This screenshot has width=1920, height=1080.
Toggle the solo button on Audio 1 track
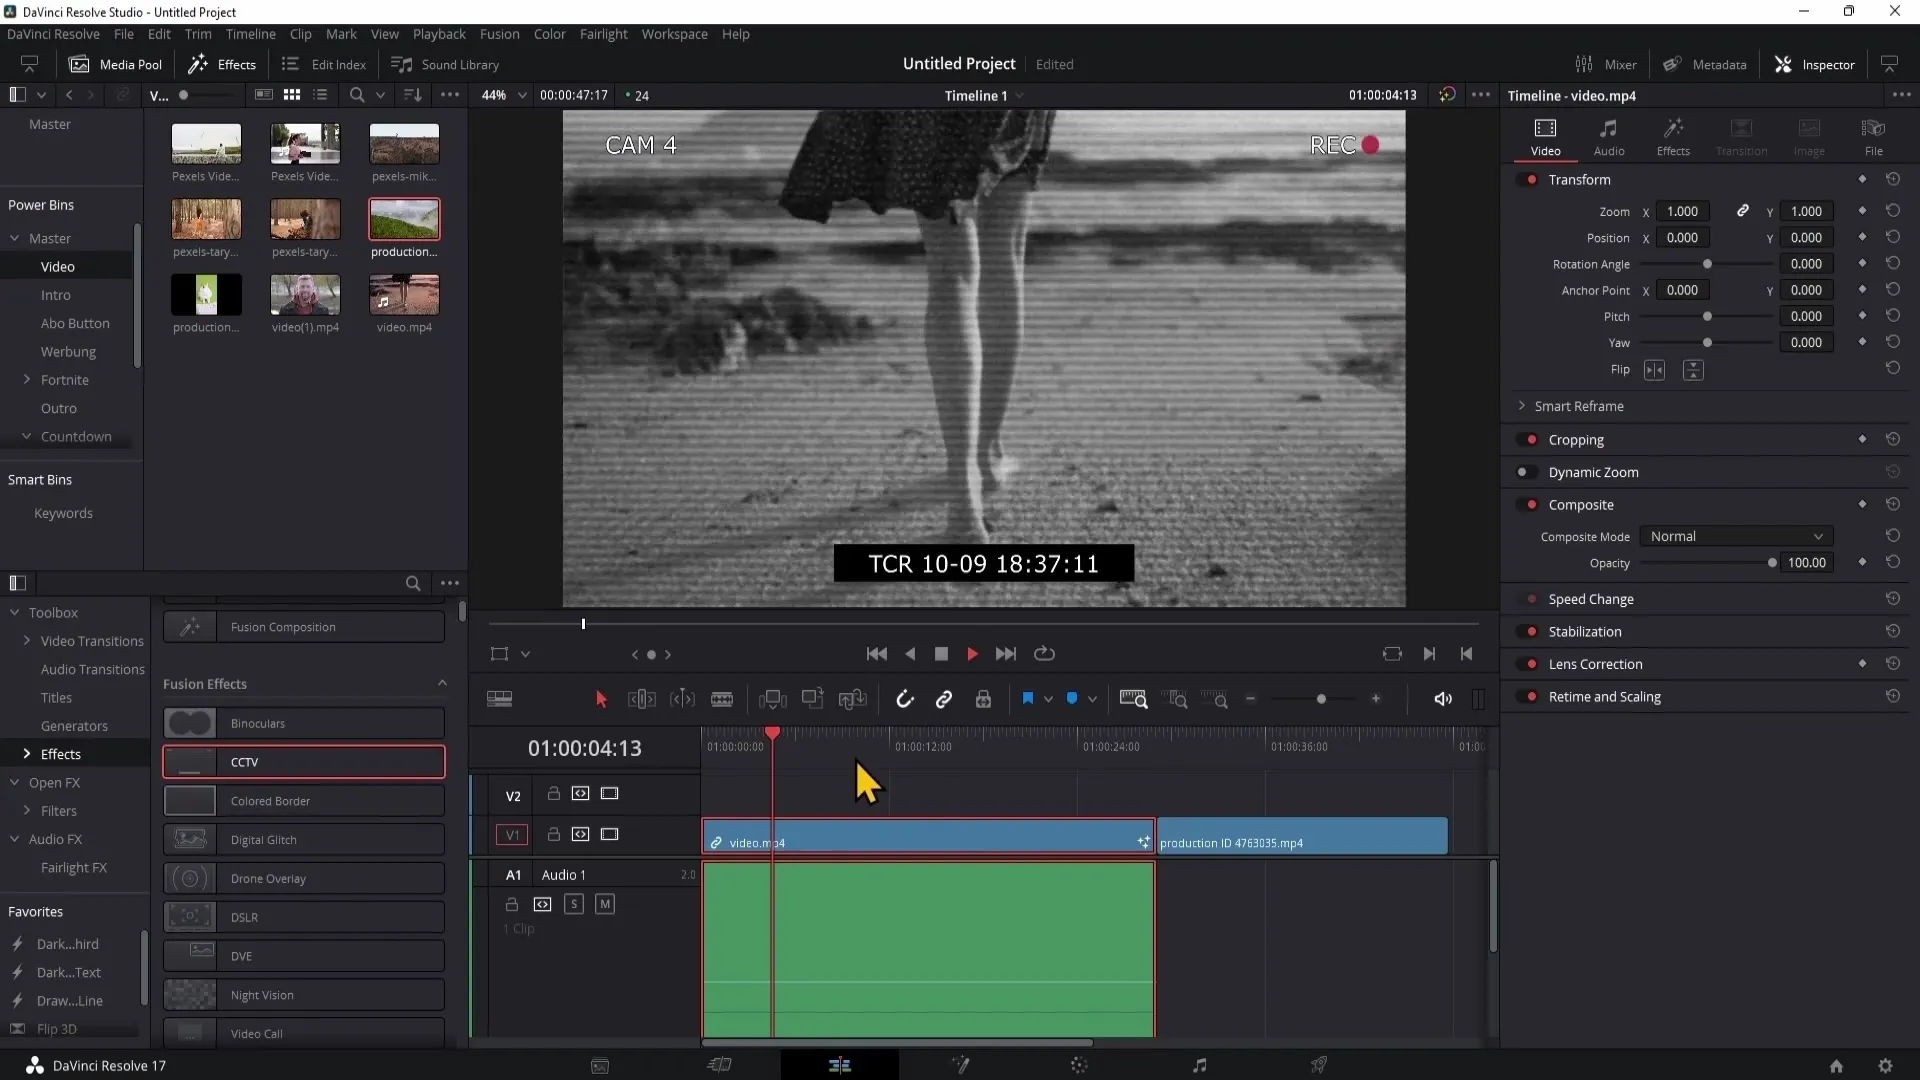[574, 905]
